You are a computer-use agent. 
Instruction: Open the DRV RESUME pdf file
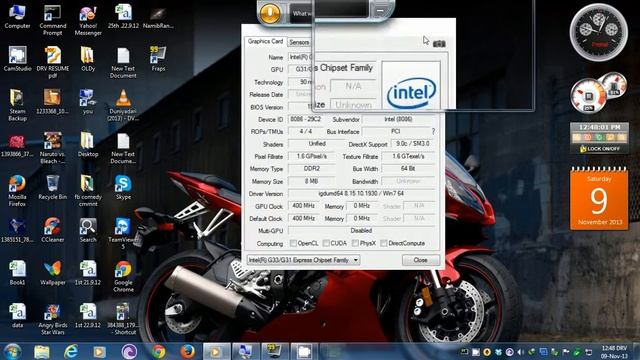(53, 62)
